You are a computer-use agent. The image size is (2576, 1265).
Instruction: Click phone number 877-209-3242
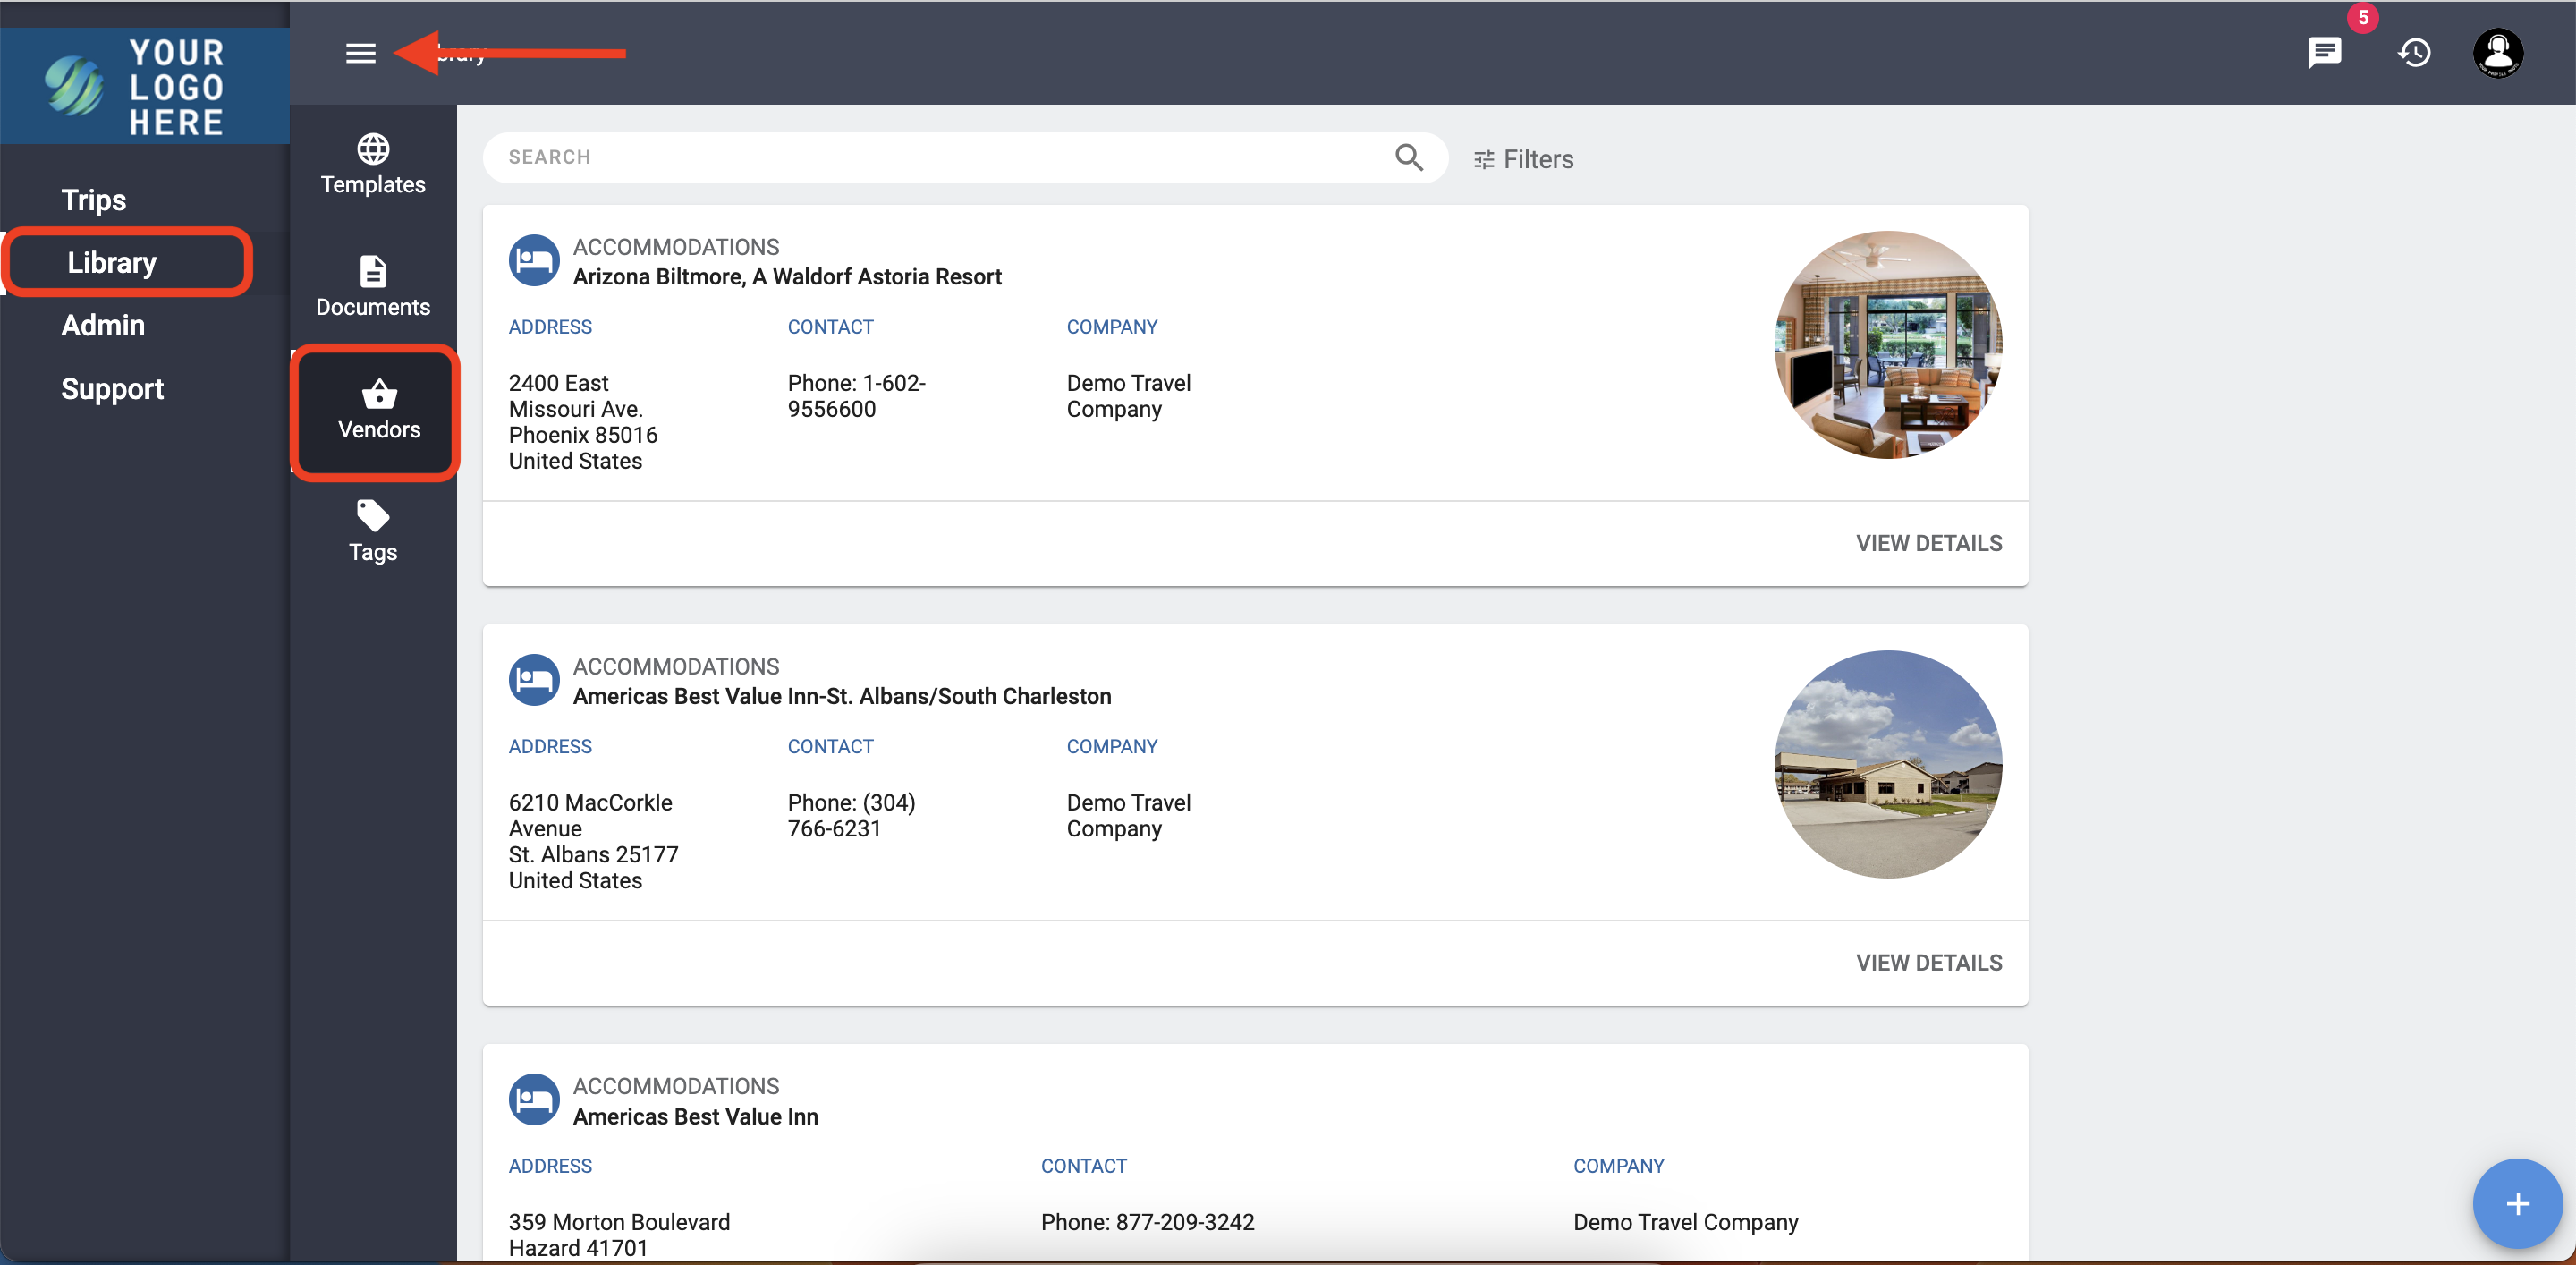click(1147, 1222)
